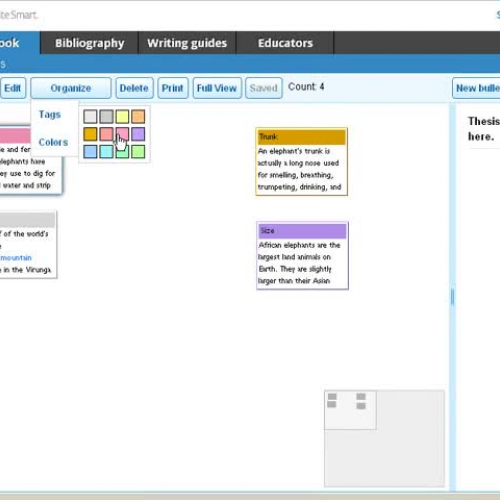Choose Colors in Organize menu
The image size is (500, 500).
click(x=53, y=142)
